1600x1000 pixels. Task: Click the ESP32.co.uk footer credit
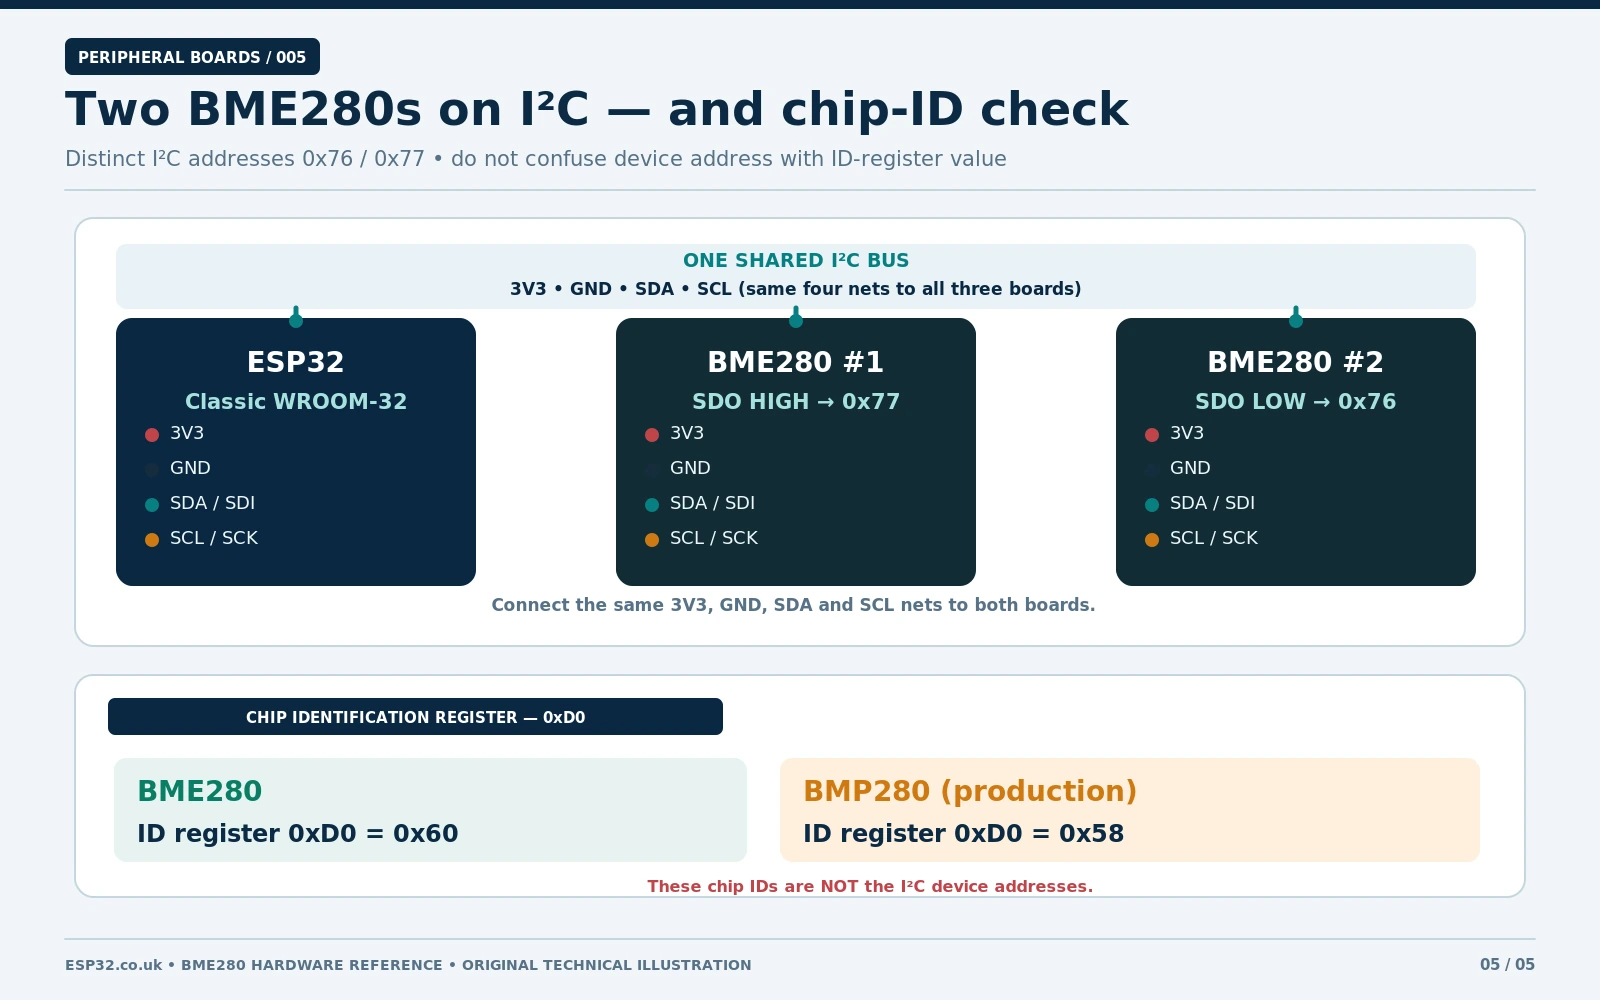coord(408,965)
